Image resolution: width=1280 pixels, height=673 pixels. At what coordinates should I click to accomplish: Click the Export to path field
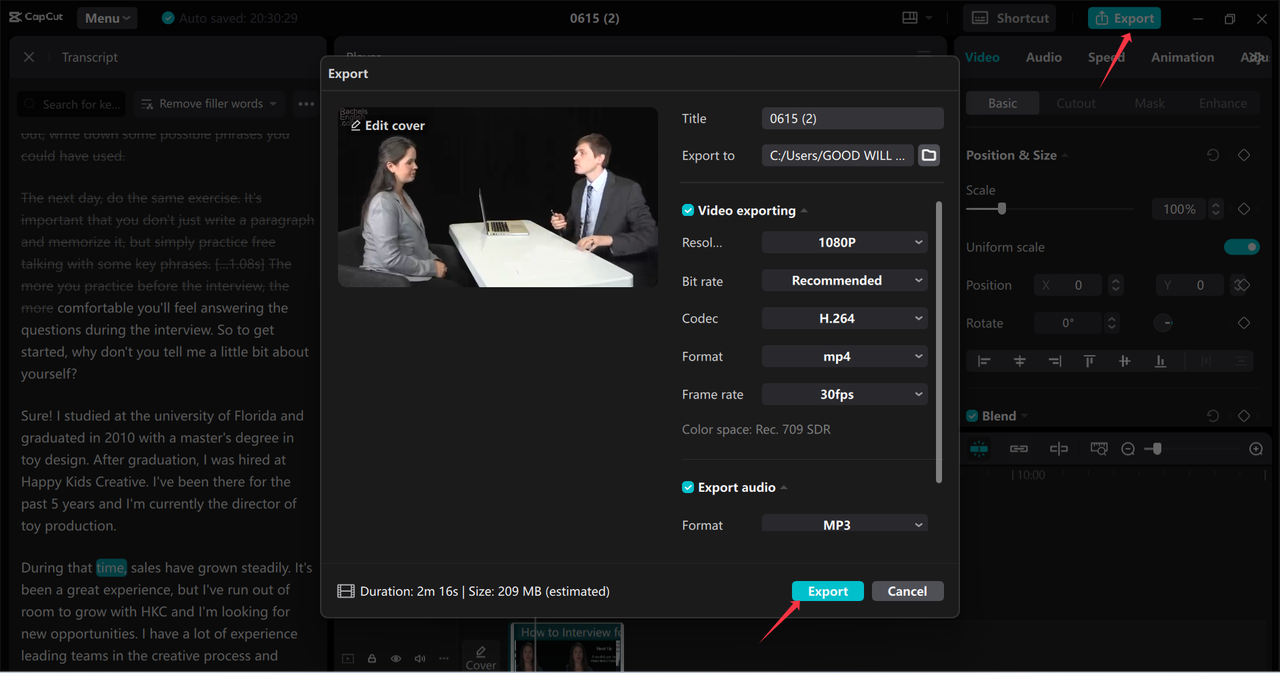click(x=838, y=155)
